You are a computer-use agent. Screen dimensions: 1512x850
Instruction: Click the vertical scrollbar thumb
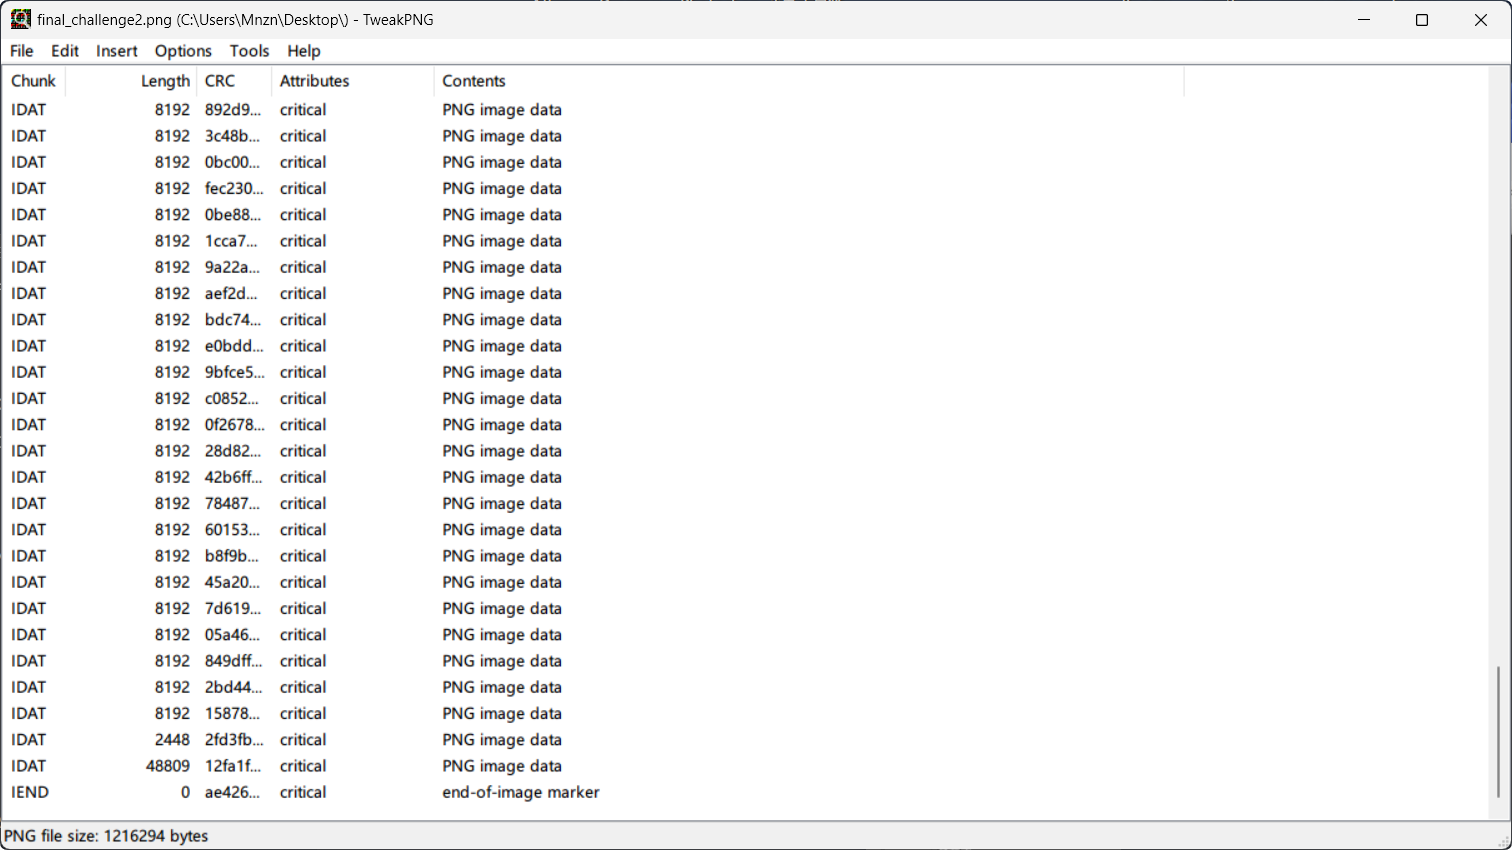pyautogui.click(x=1498, y=732)
